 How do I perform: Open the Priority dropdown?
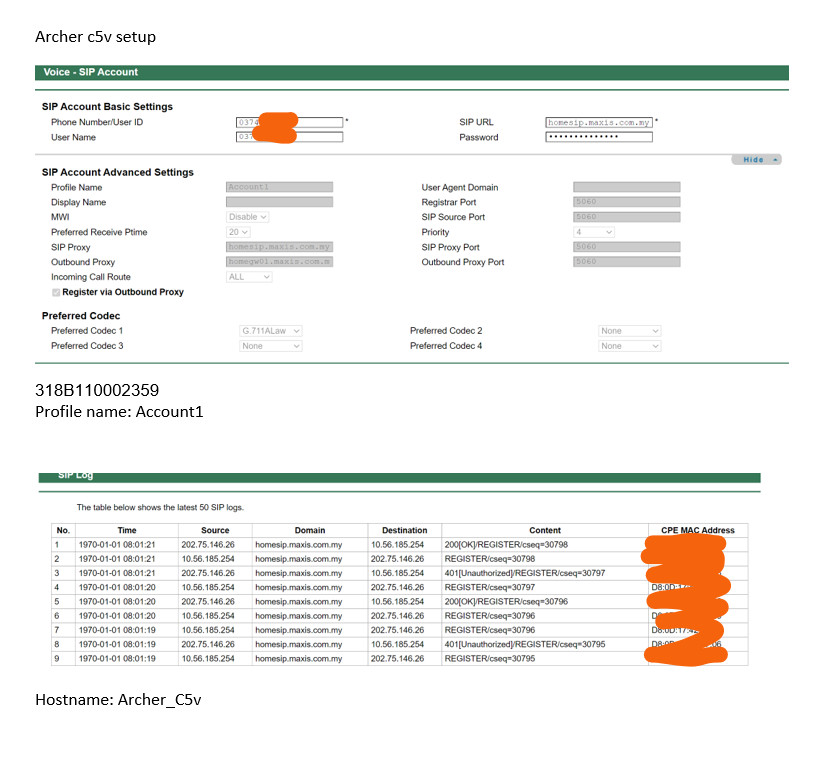(x=594, y=232)
